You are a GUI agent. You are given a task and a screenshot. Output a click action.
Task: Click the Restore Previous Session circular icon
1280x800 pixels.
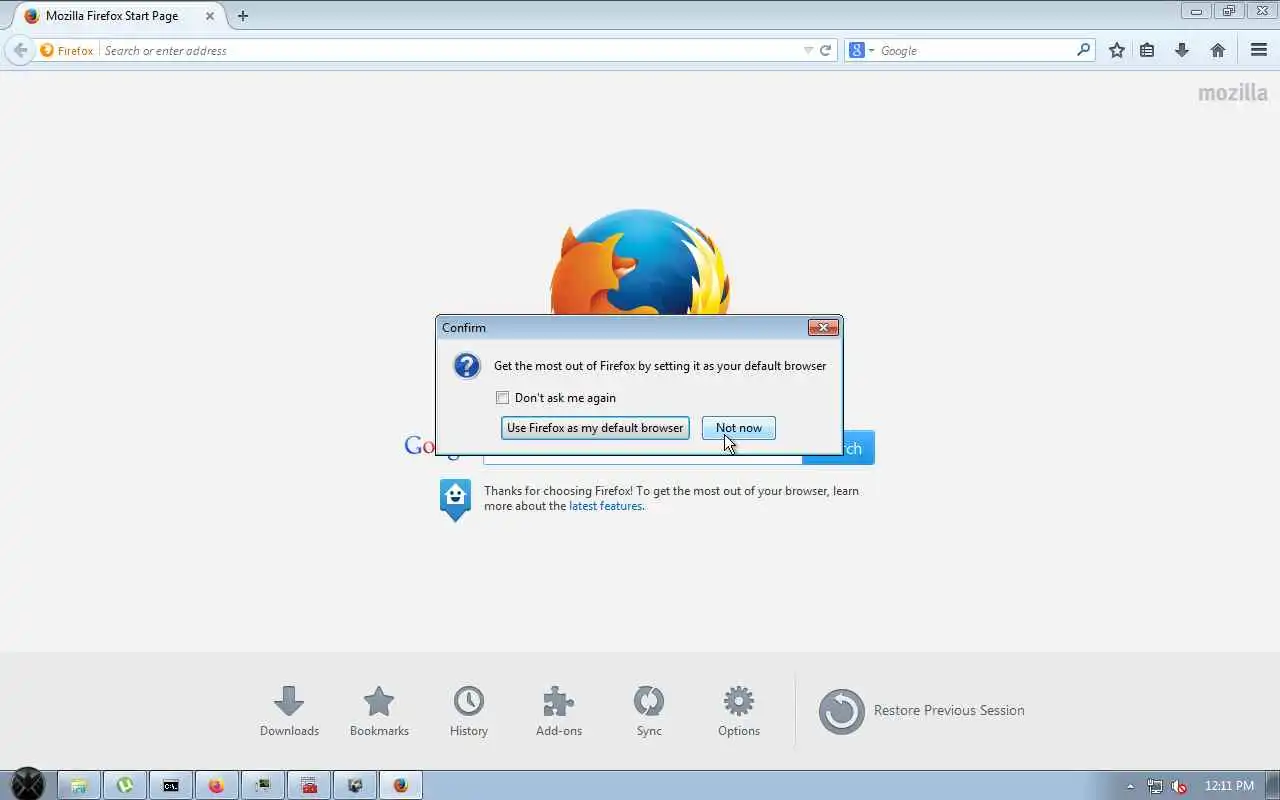click(842, 711)
